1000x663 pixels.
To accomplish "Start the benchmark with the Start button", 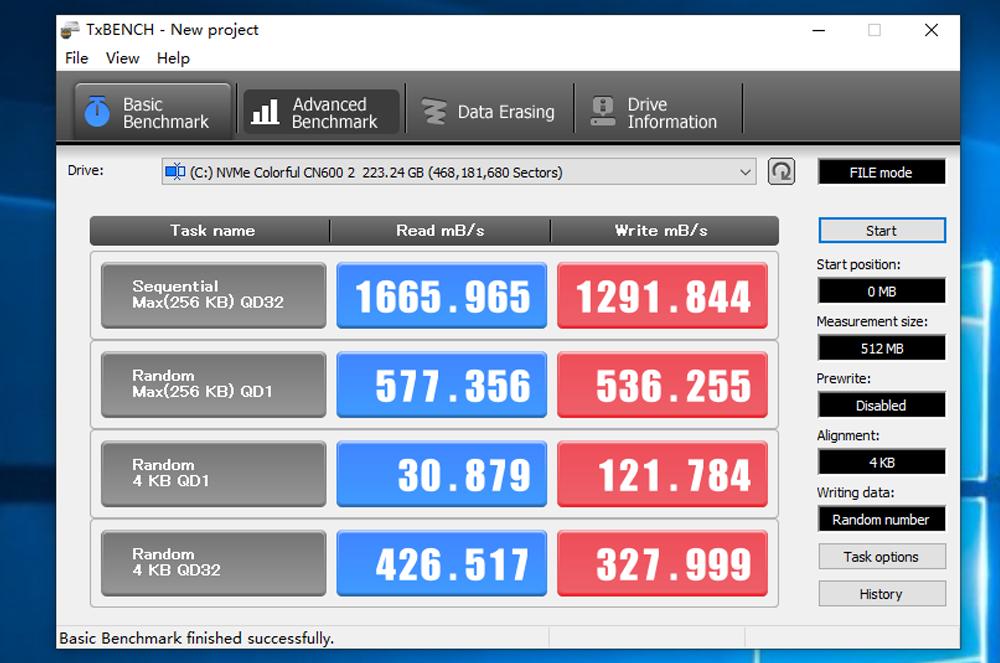I will 881,231.
